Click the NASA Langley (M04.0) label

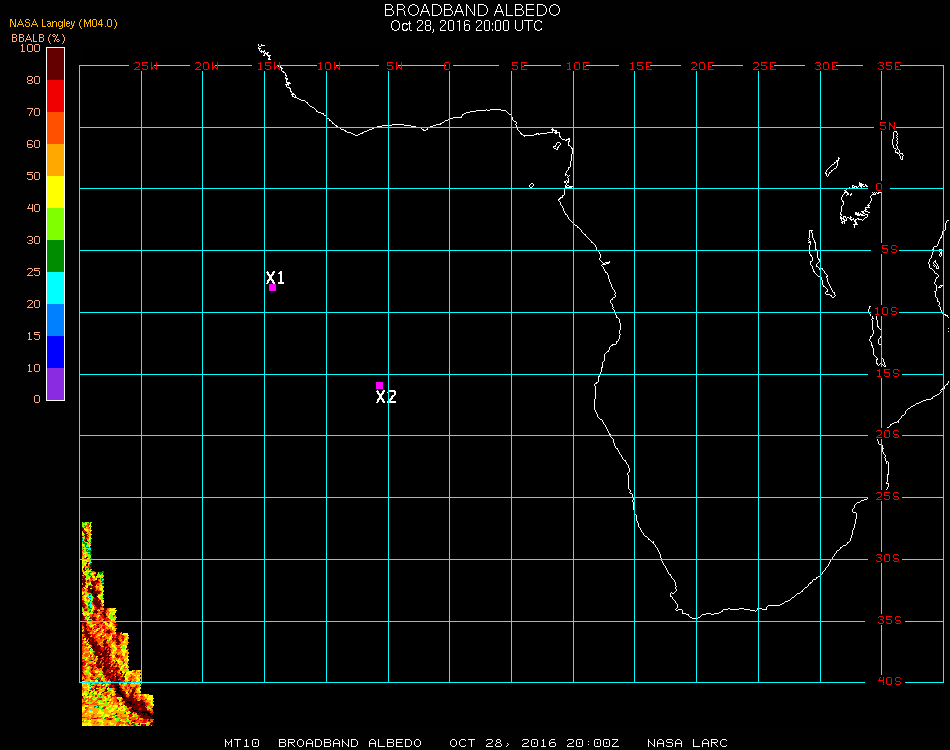point(63,23)
